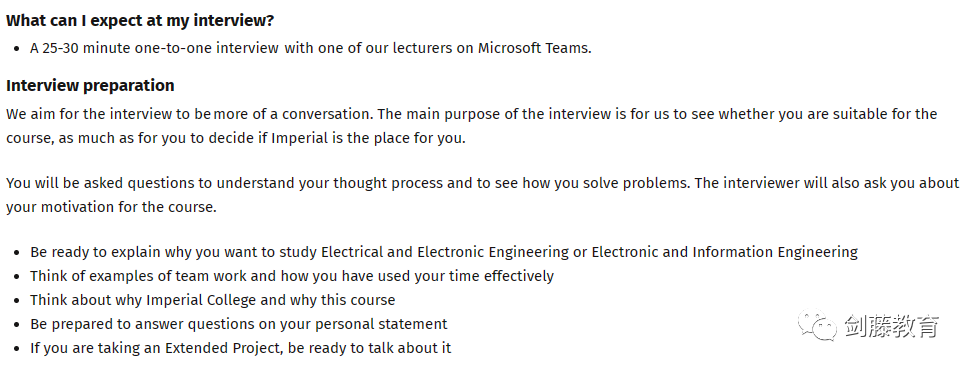Click the bullet point before 'Think about why Imperial'
This screenshot has height=369, width=971.
17,301
